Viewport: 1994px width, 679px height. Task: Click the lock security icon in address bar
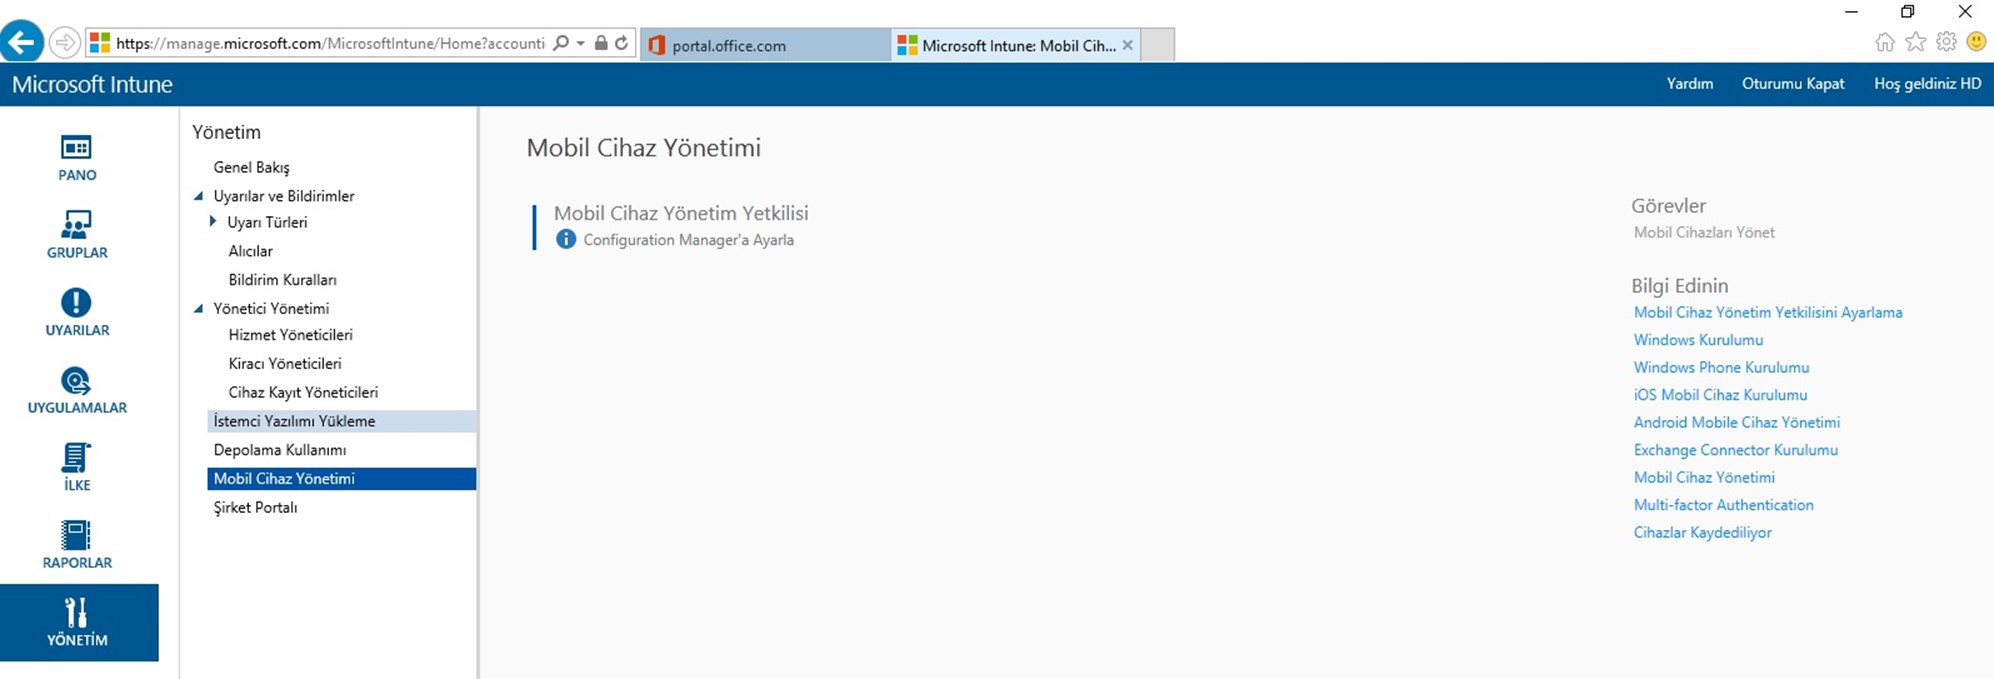[x=601, y=43]
